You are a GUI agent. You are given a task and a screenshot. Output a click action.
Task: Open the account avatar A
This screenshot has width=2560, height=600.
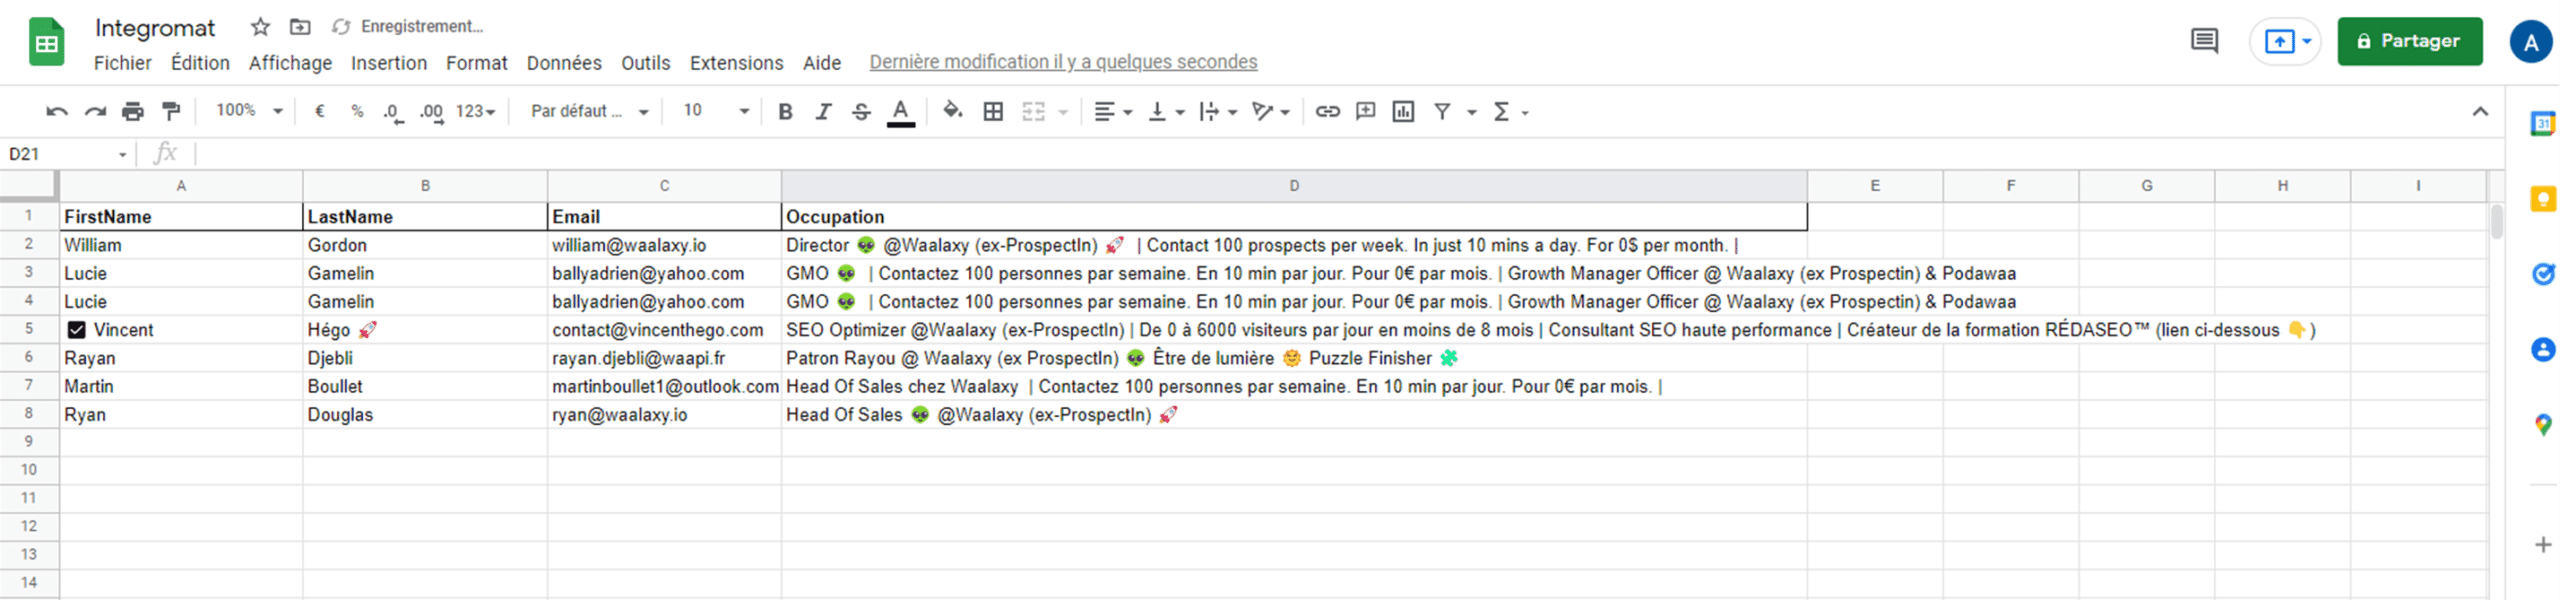point(2530,42)
